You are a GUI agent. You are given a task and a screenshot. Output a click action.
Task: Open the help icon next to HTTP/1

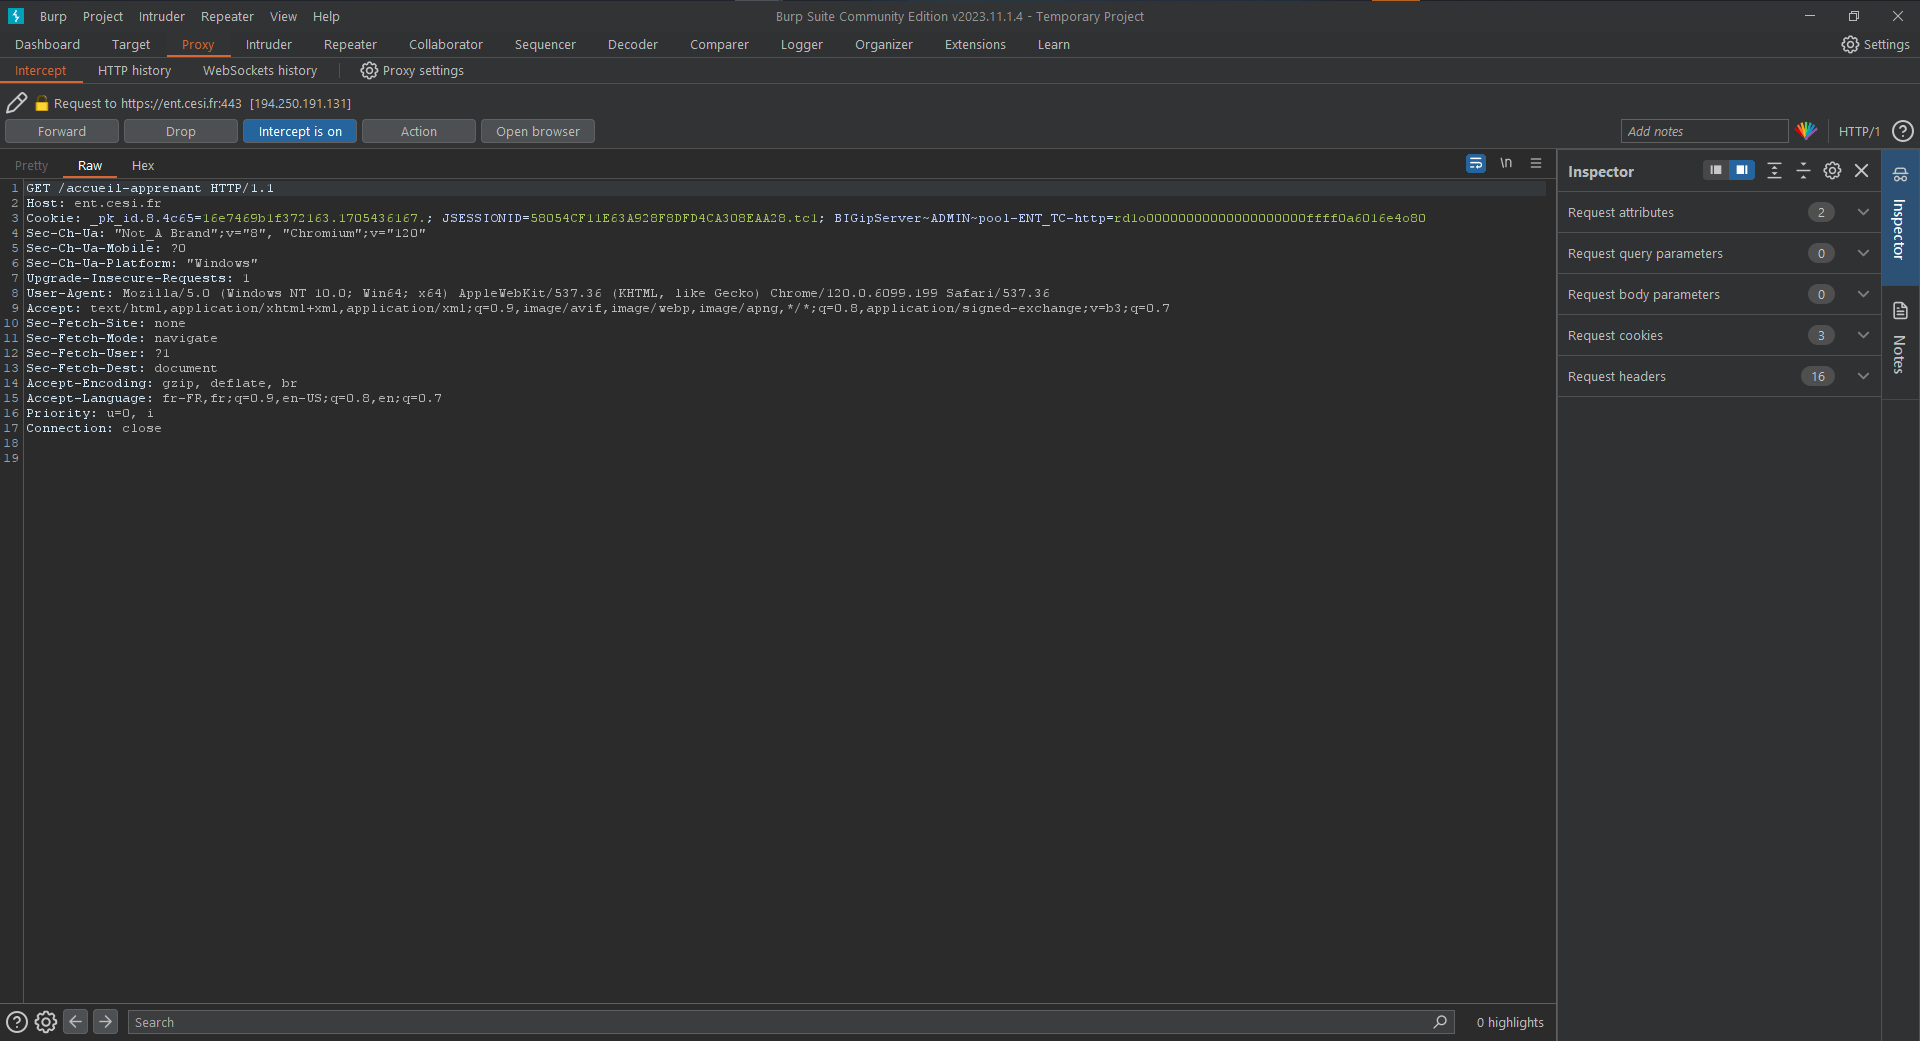click(1903, 131)
